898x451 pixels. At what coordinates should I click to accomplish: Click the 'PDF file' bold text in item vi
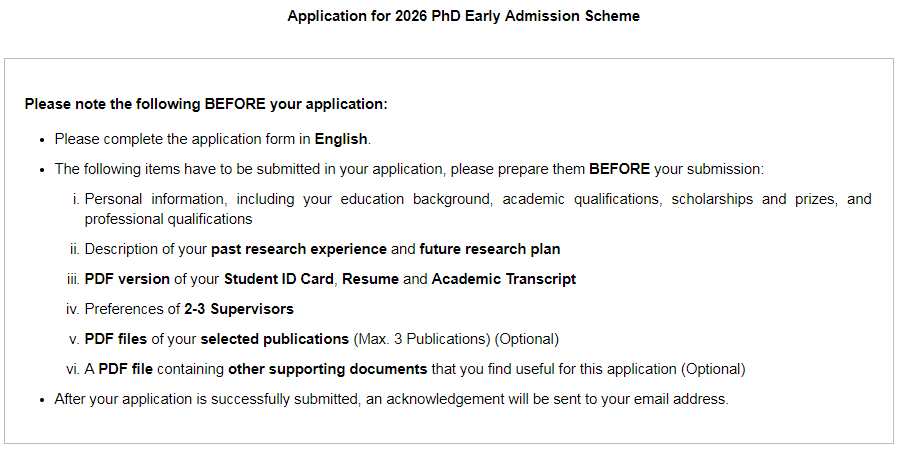125,369
